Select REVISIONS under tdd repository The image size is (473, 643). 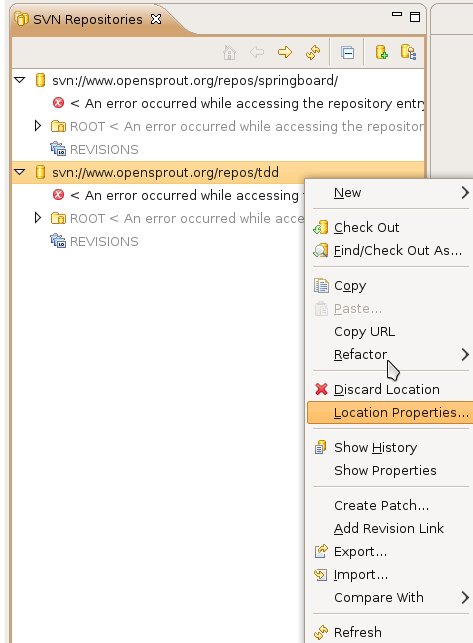coord(104,241)
